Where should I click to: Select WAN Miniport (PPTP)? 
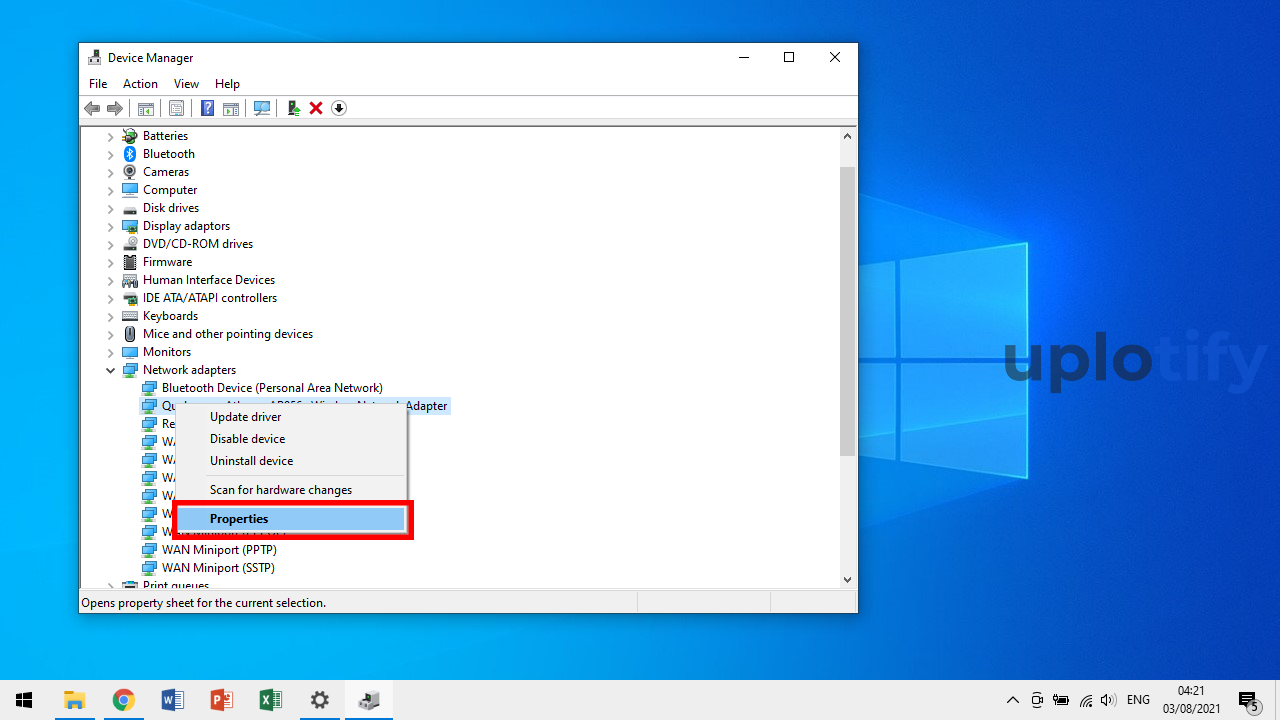pos(219,550)
